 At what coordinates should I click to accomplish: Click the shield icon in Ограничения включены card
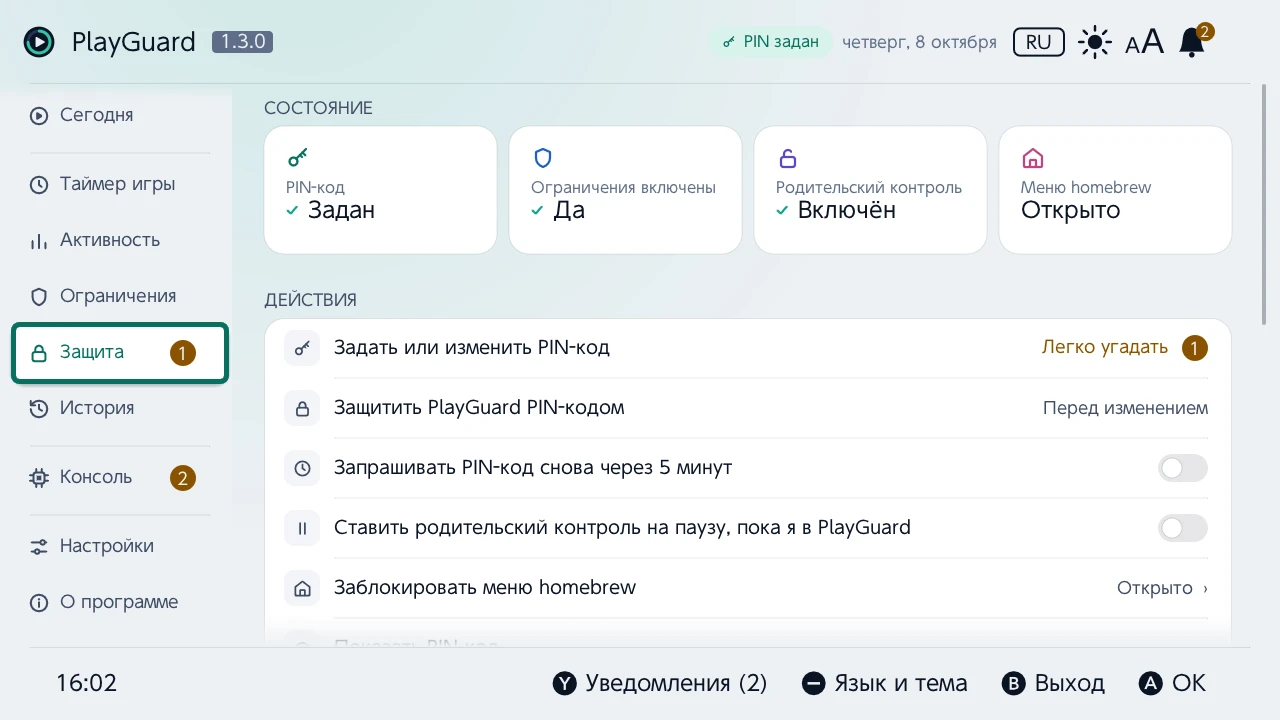pyautogui.click(x=543, y=158)
